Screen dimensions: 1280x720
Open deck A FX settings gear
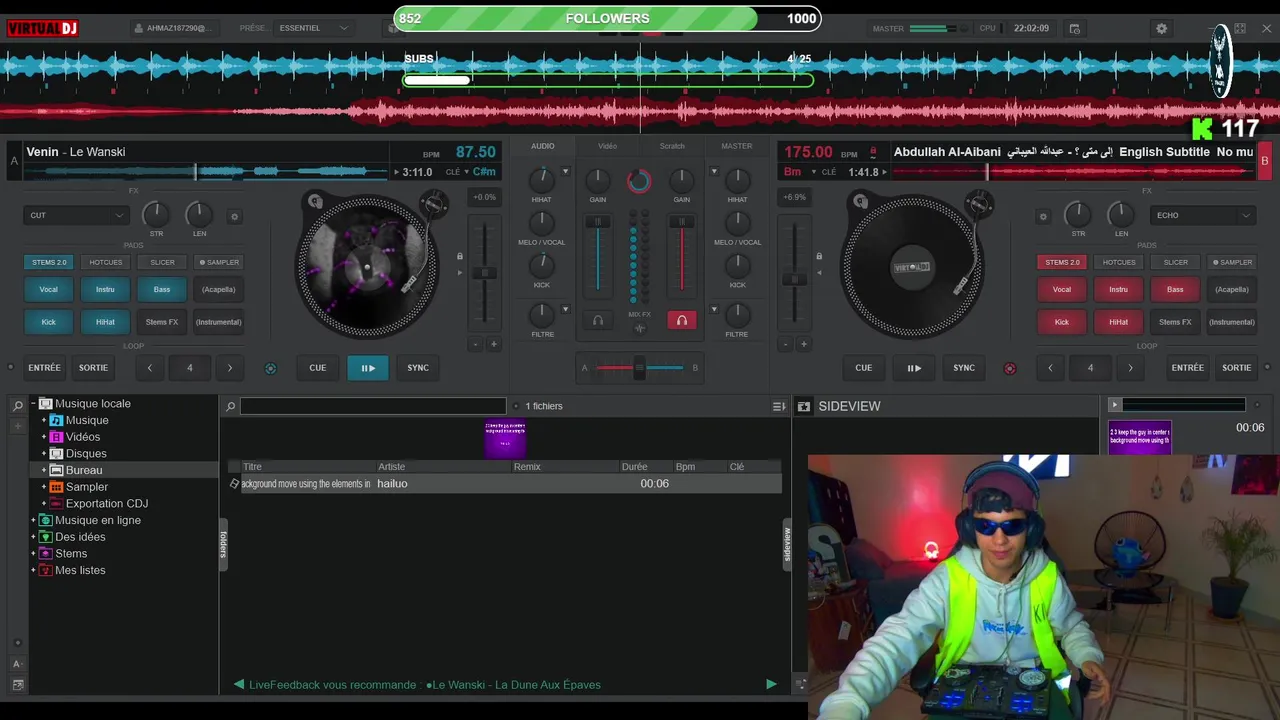pyautogui.click(x=235, y=216)
